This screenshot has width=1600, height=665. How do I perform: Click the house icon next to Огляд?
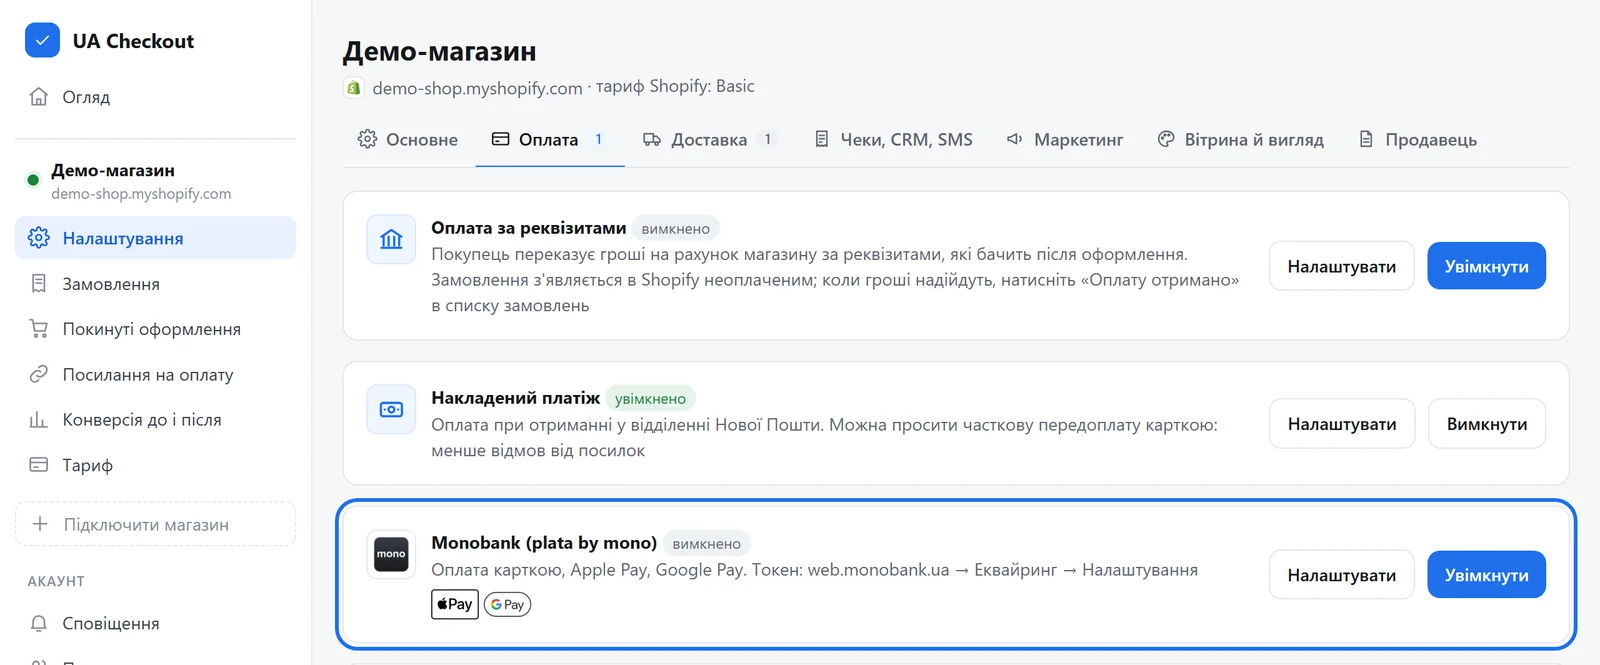pos(39,97)
